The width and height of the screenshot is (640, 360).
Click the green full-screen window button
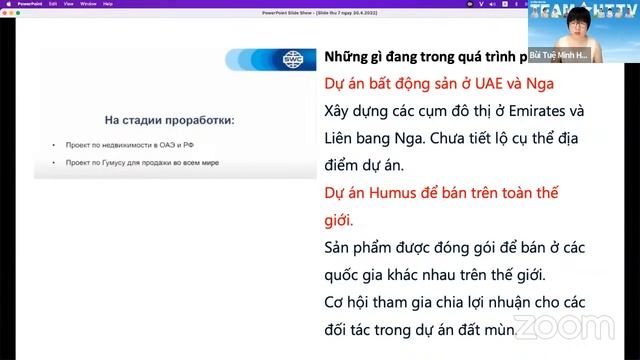18,13
